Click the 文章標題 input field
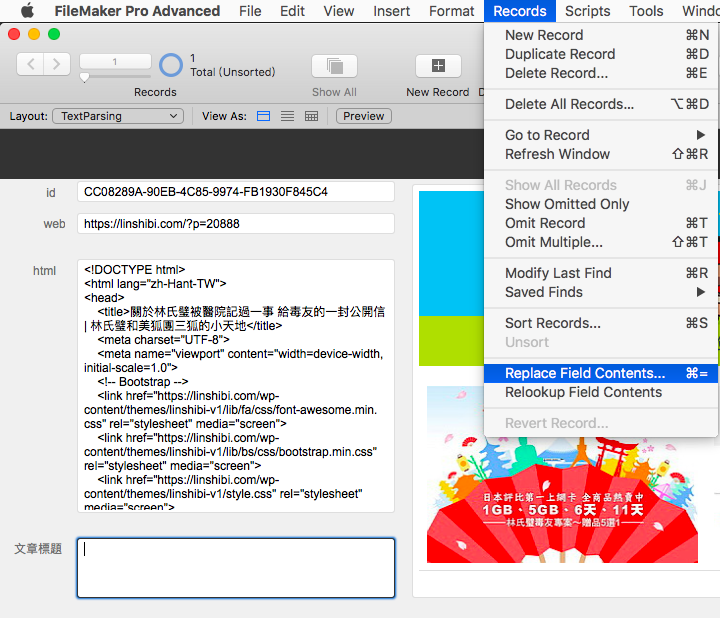 pos(236,568)
